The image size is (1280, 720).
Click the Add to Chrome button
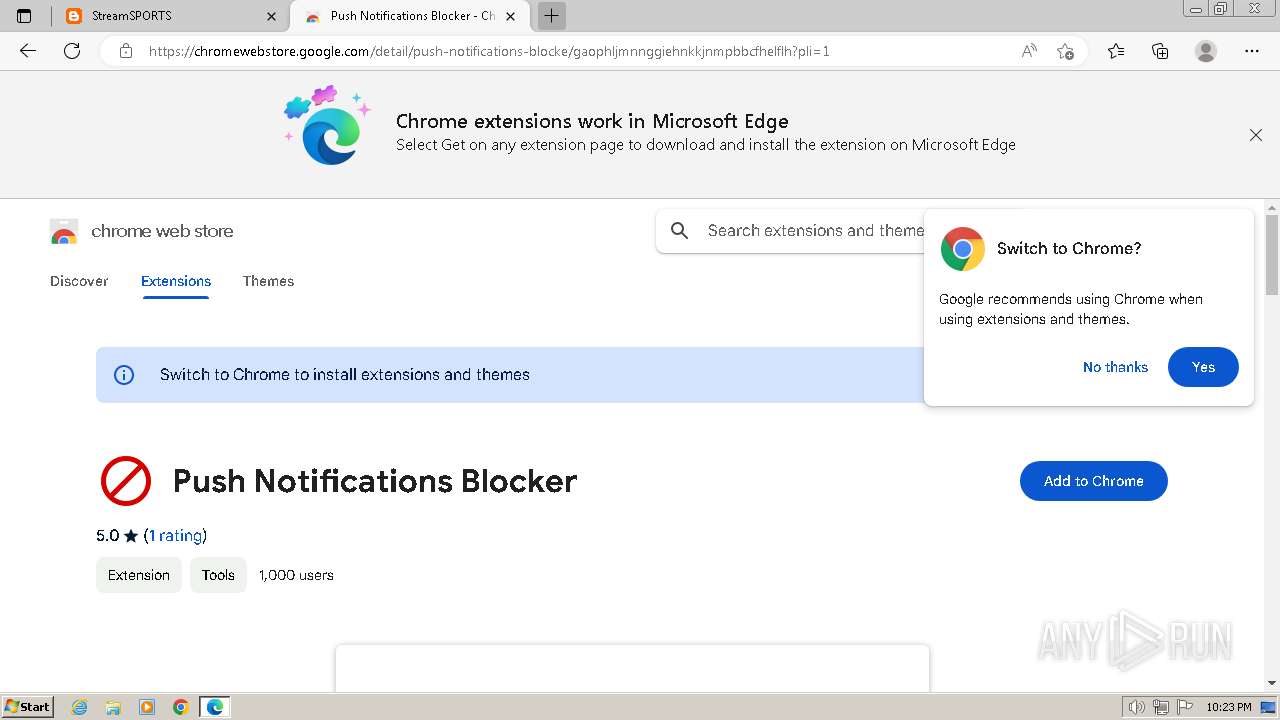pyautogui.click(x=1093, y=481)
